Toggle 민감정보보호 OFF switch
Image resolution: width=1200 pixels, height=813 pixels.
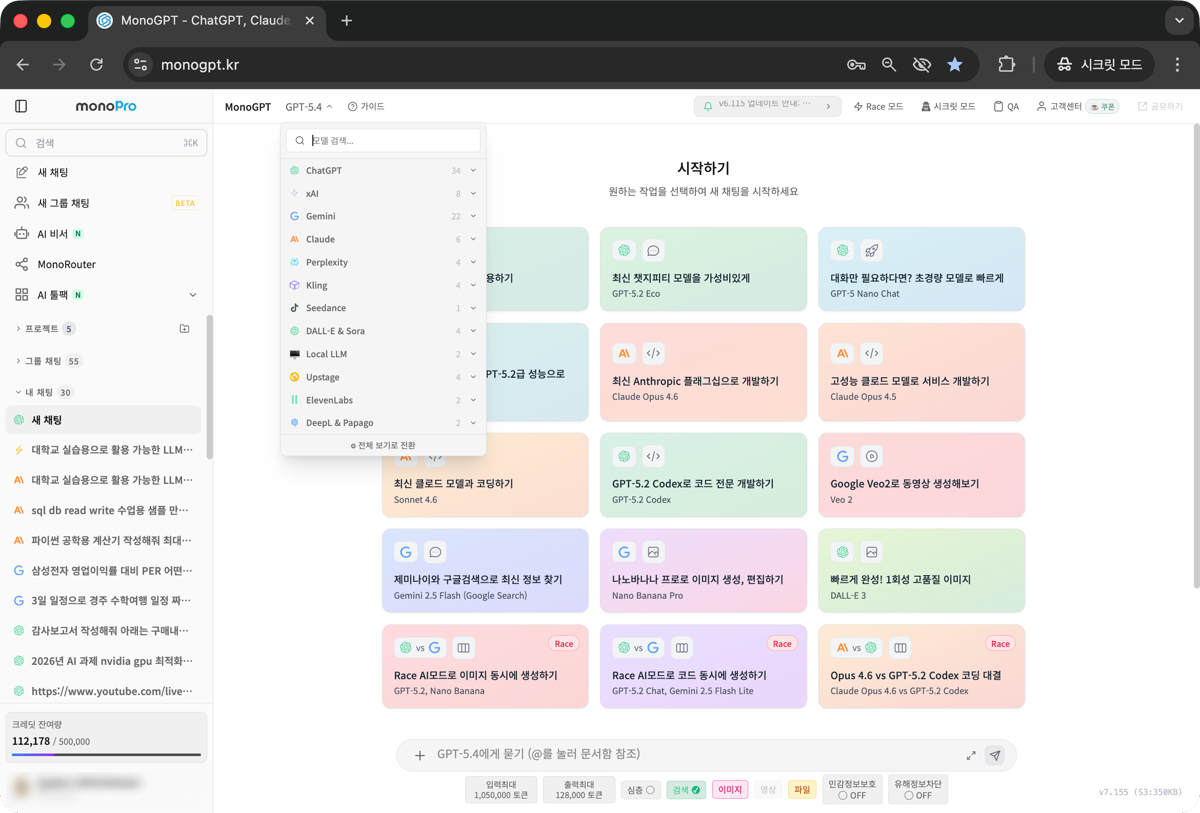click(852, 789)
